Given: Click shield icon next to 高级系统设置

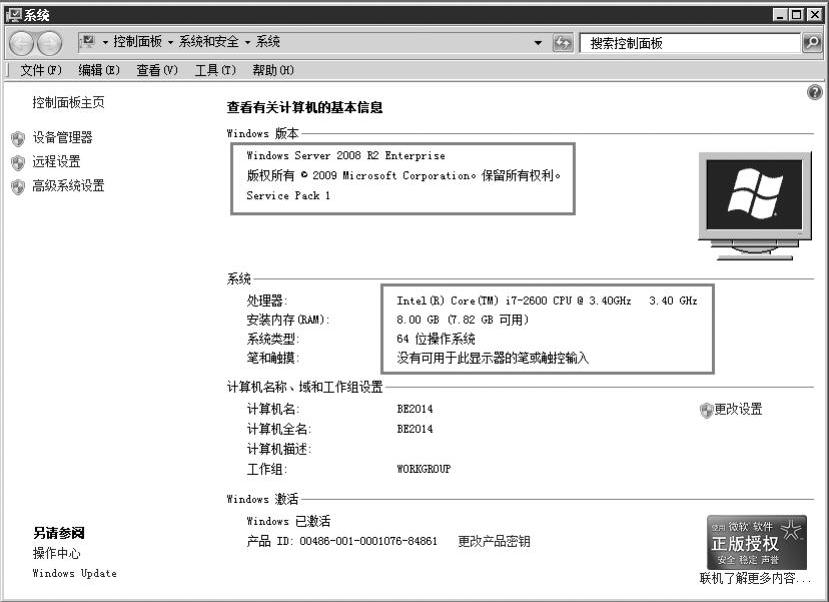Looking at the screenshot, I should point(18,187).
